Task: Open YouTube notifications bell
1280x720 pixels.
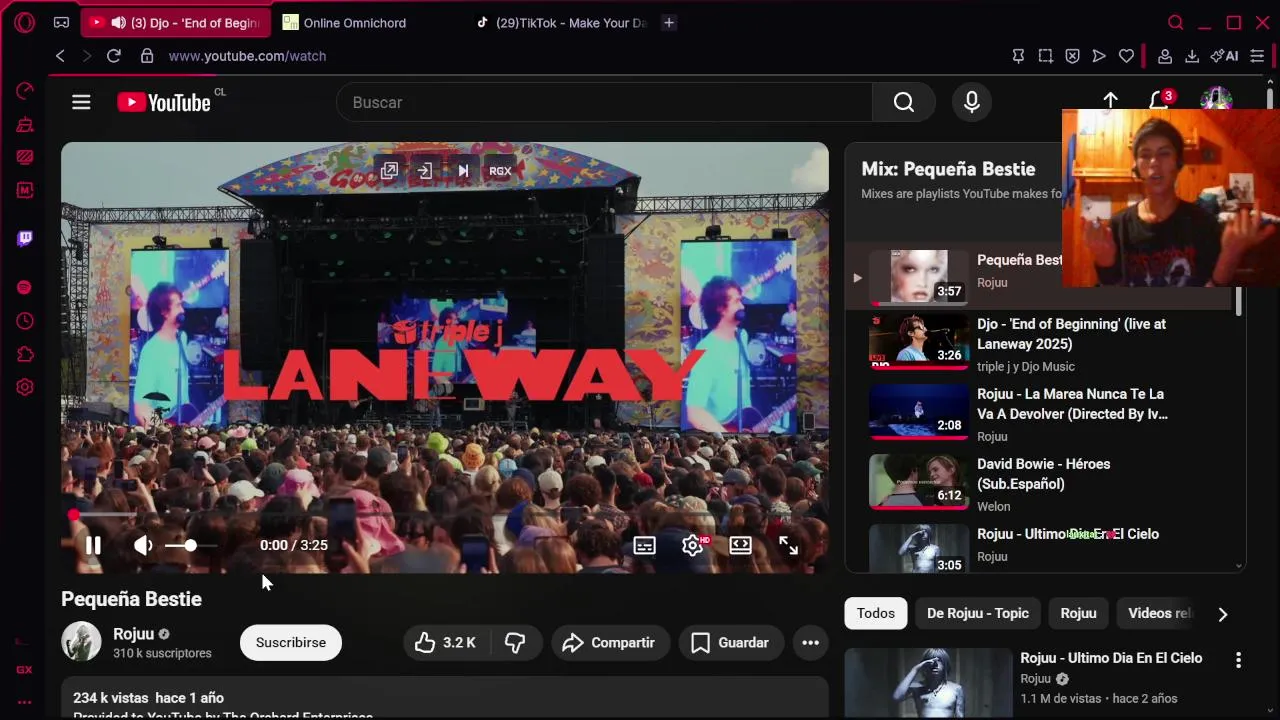Action: 1158,100
